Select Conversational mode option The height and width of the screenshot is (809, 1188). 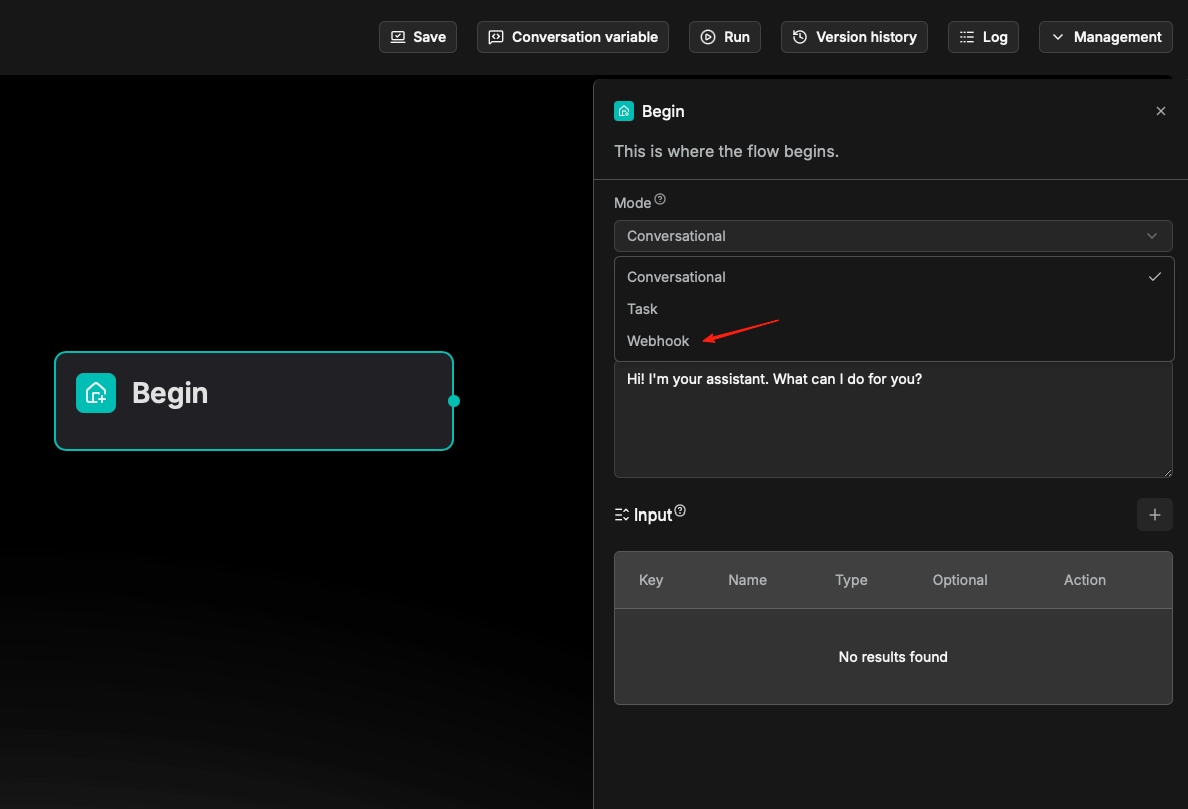676,277
